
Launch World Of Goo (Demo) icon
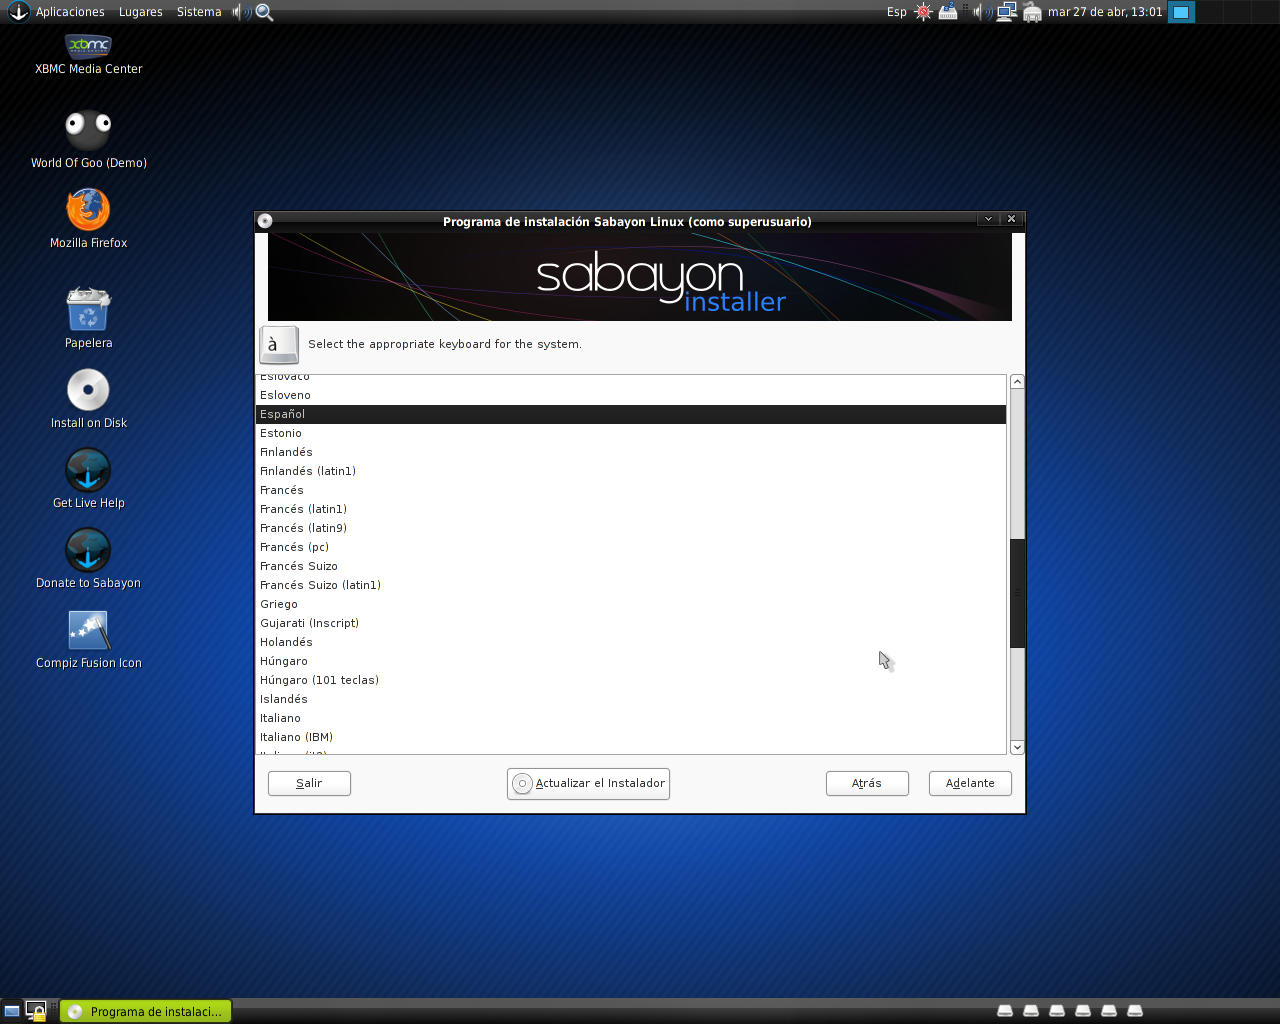point(88,128)
